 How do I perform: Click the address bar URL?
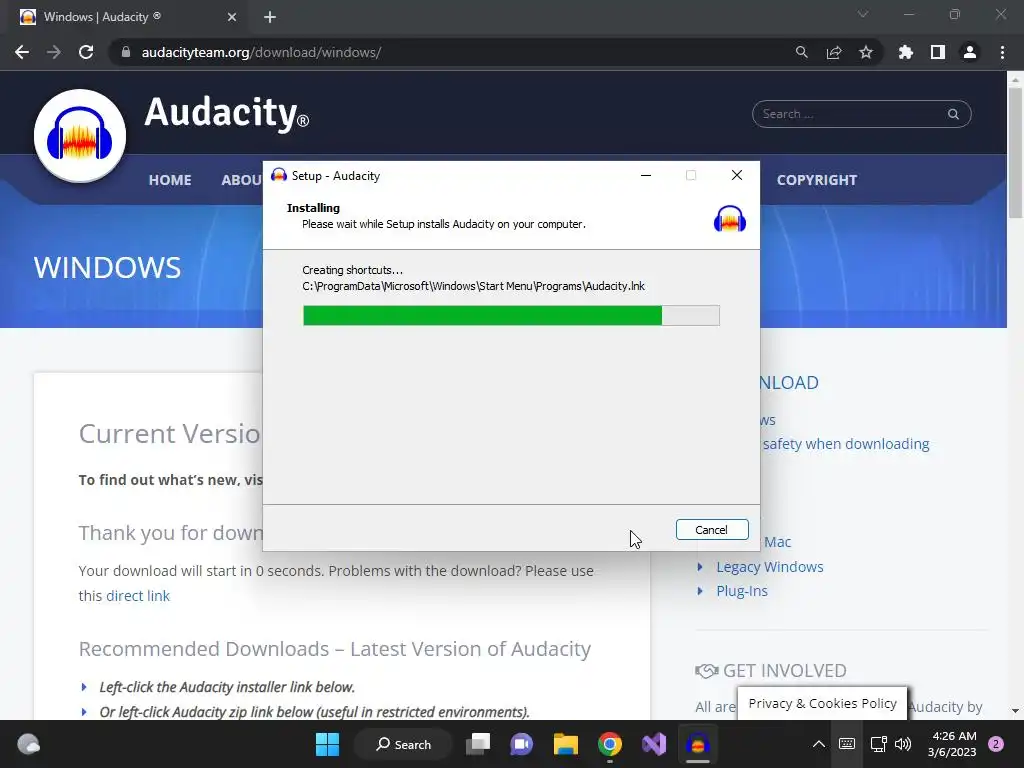tap(261, 52)
